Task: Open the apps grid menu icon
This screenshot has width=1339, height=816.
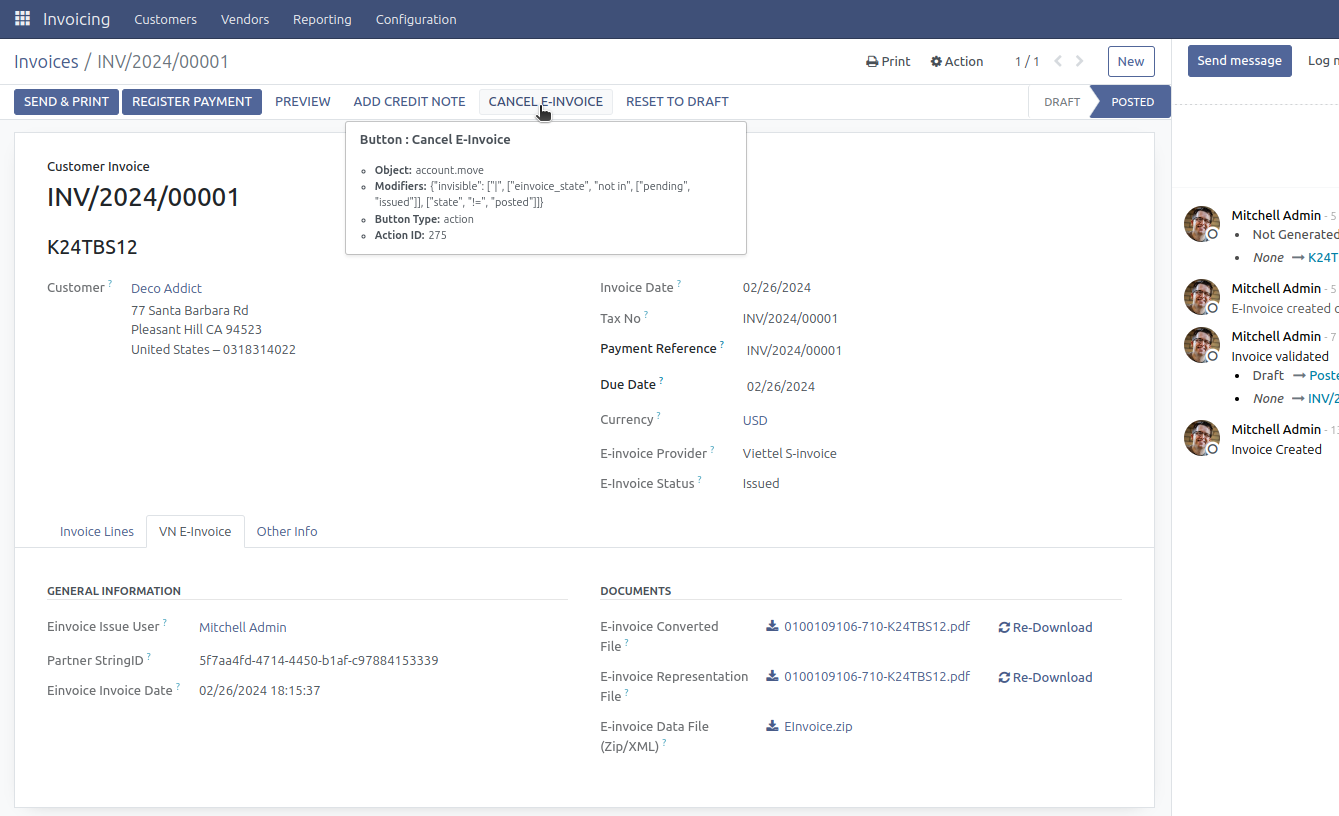Action: point(22,19)
